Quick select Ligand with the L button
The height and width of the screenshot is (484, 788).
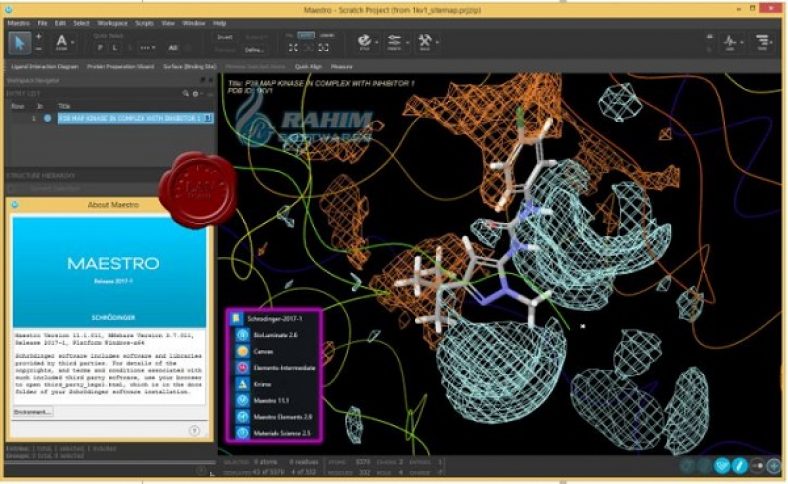pos(115,48)
